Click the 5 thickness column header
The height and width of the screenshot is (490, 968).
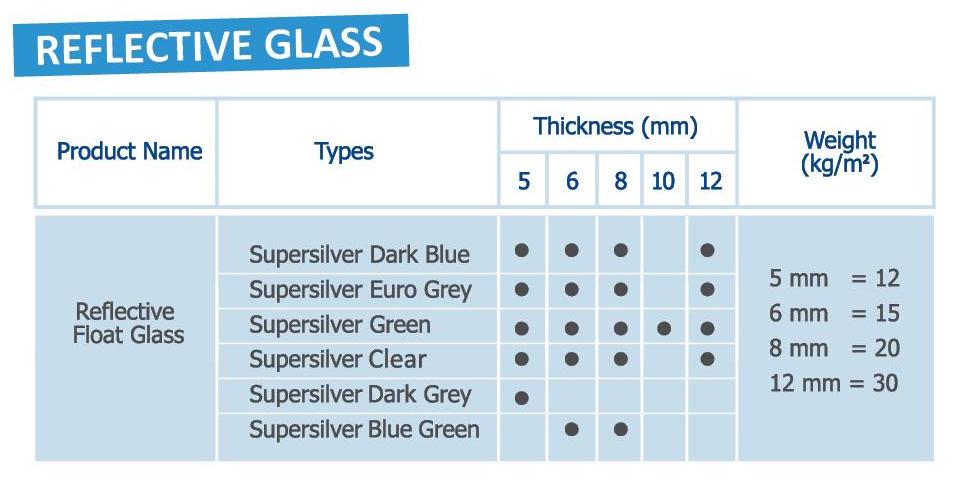(x=523, y=182)
